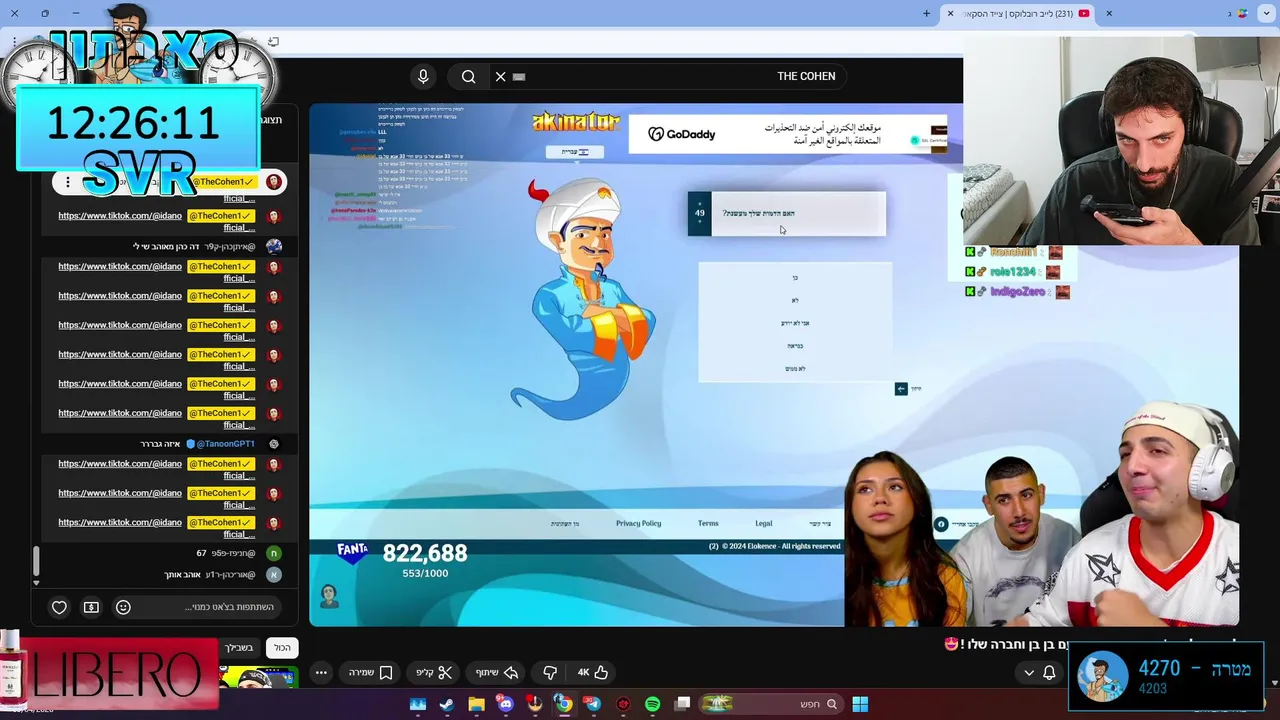Clear the search box with X

501,77
